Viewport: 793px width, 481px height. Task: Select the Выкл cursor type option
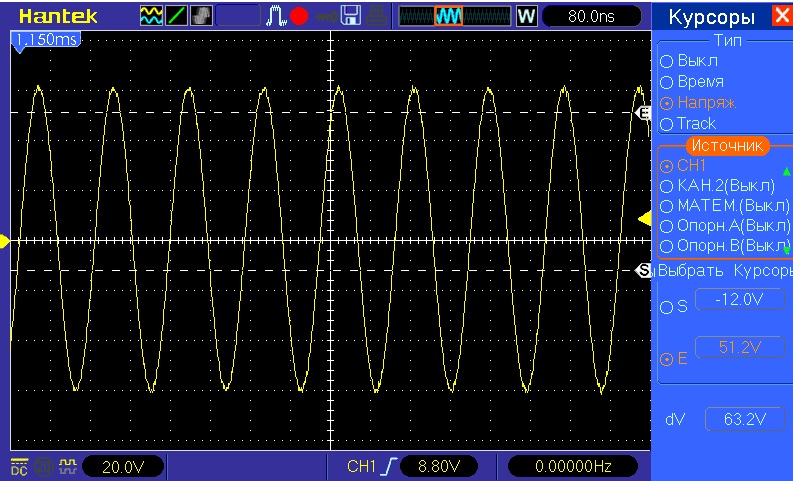(666, 61)
